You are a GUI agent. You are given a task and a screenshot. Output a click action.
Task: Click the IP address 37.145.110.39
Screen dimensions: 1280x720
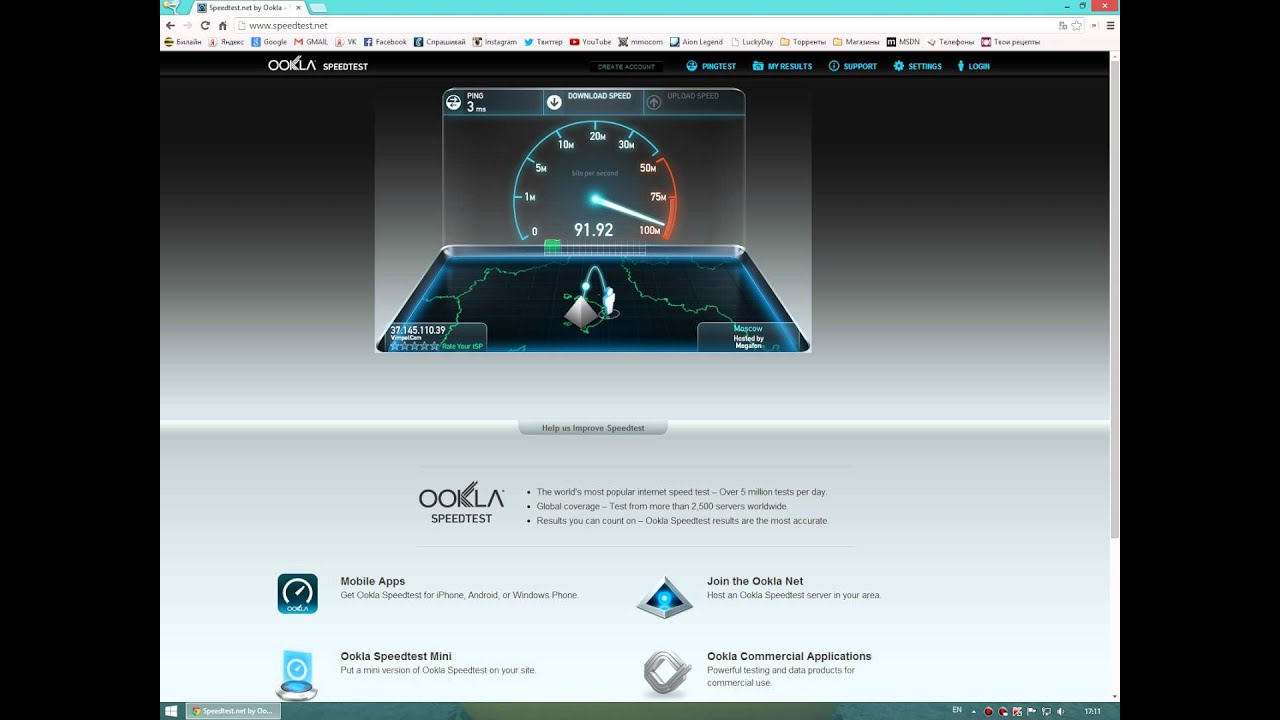(418, 330)
